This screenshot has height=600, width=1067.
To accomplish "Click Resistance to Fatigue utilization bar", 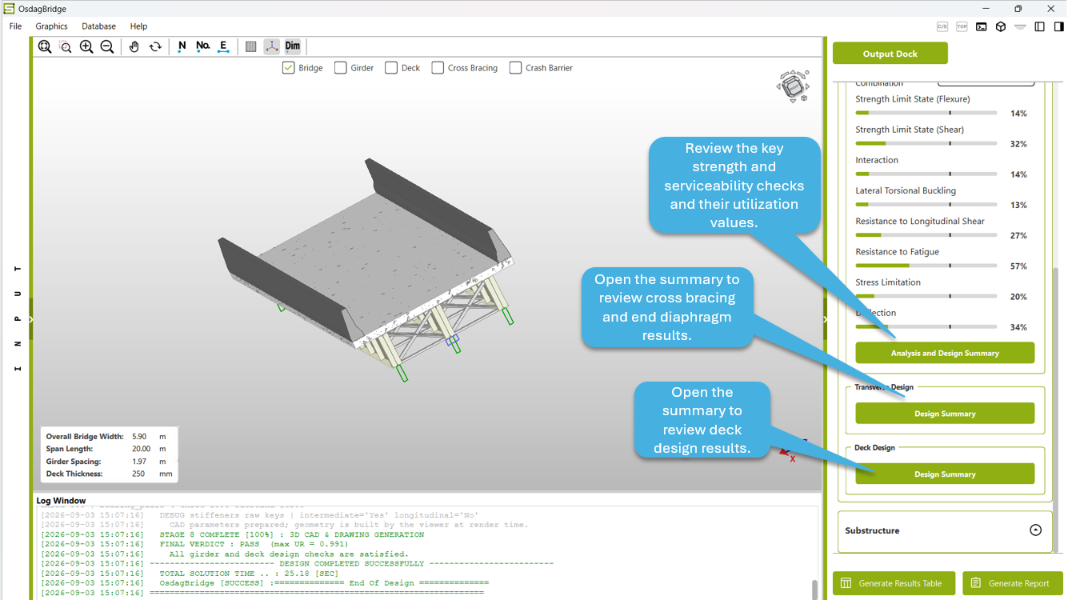I will tap(926, 265).
